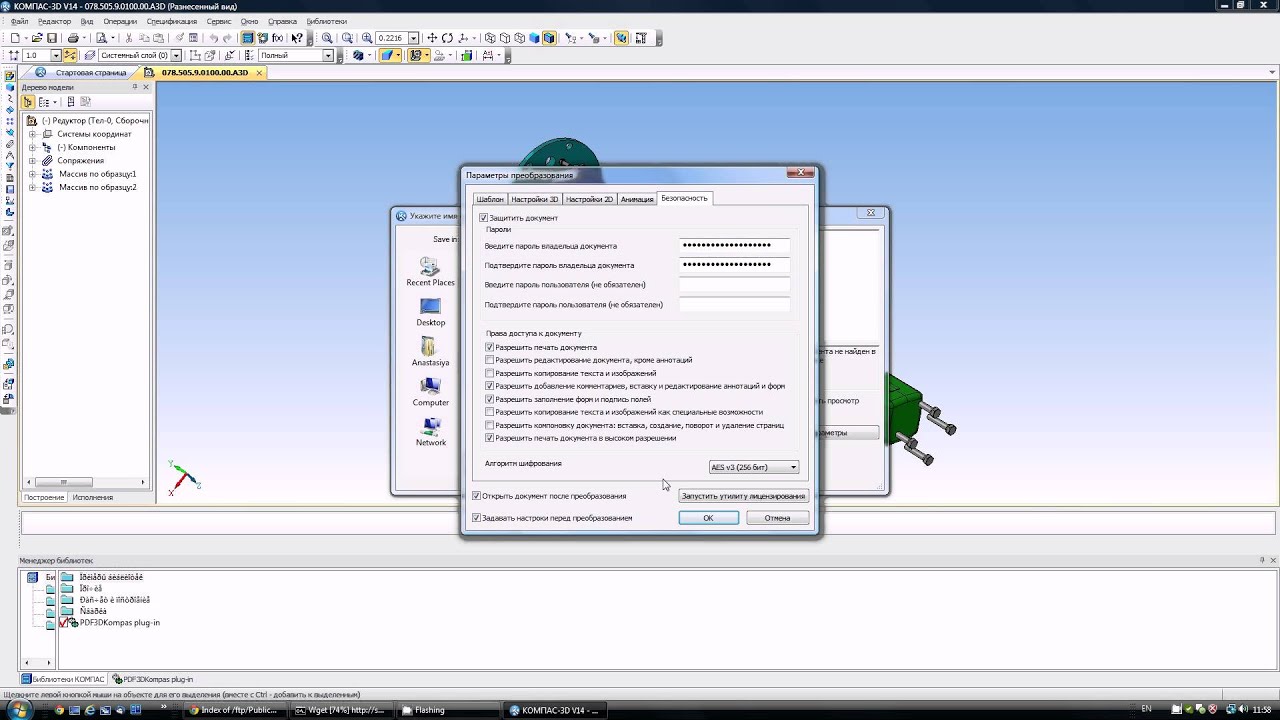
Task: Click the Library Manager icon in toolbar
Action: click(x=248, y=38)
